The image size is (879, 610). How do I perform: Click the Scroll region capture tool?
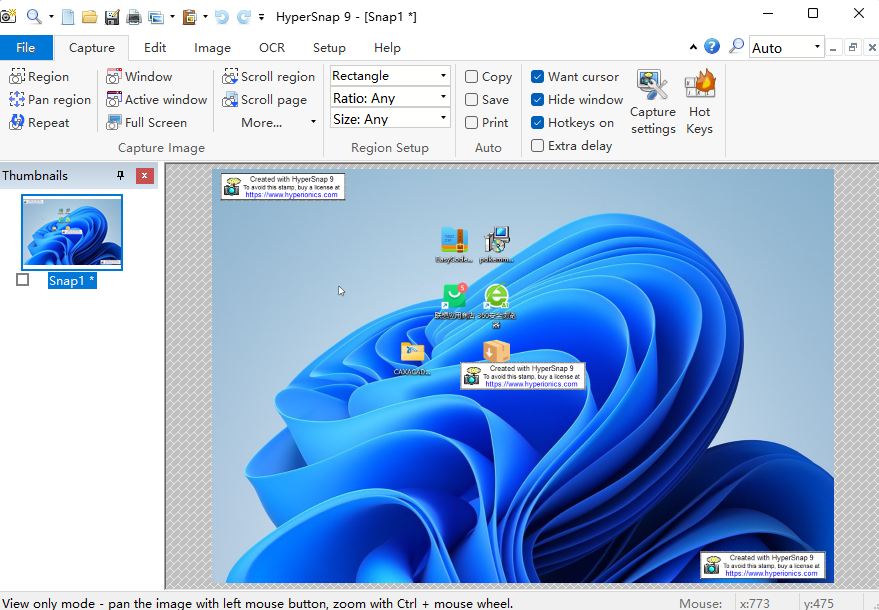coord(268,77)
